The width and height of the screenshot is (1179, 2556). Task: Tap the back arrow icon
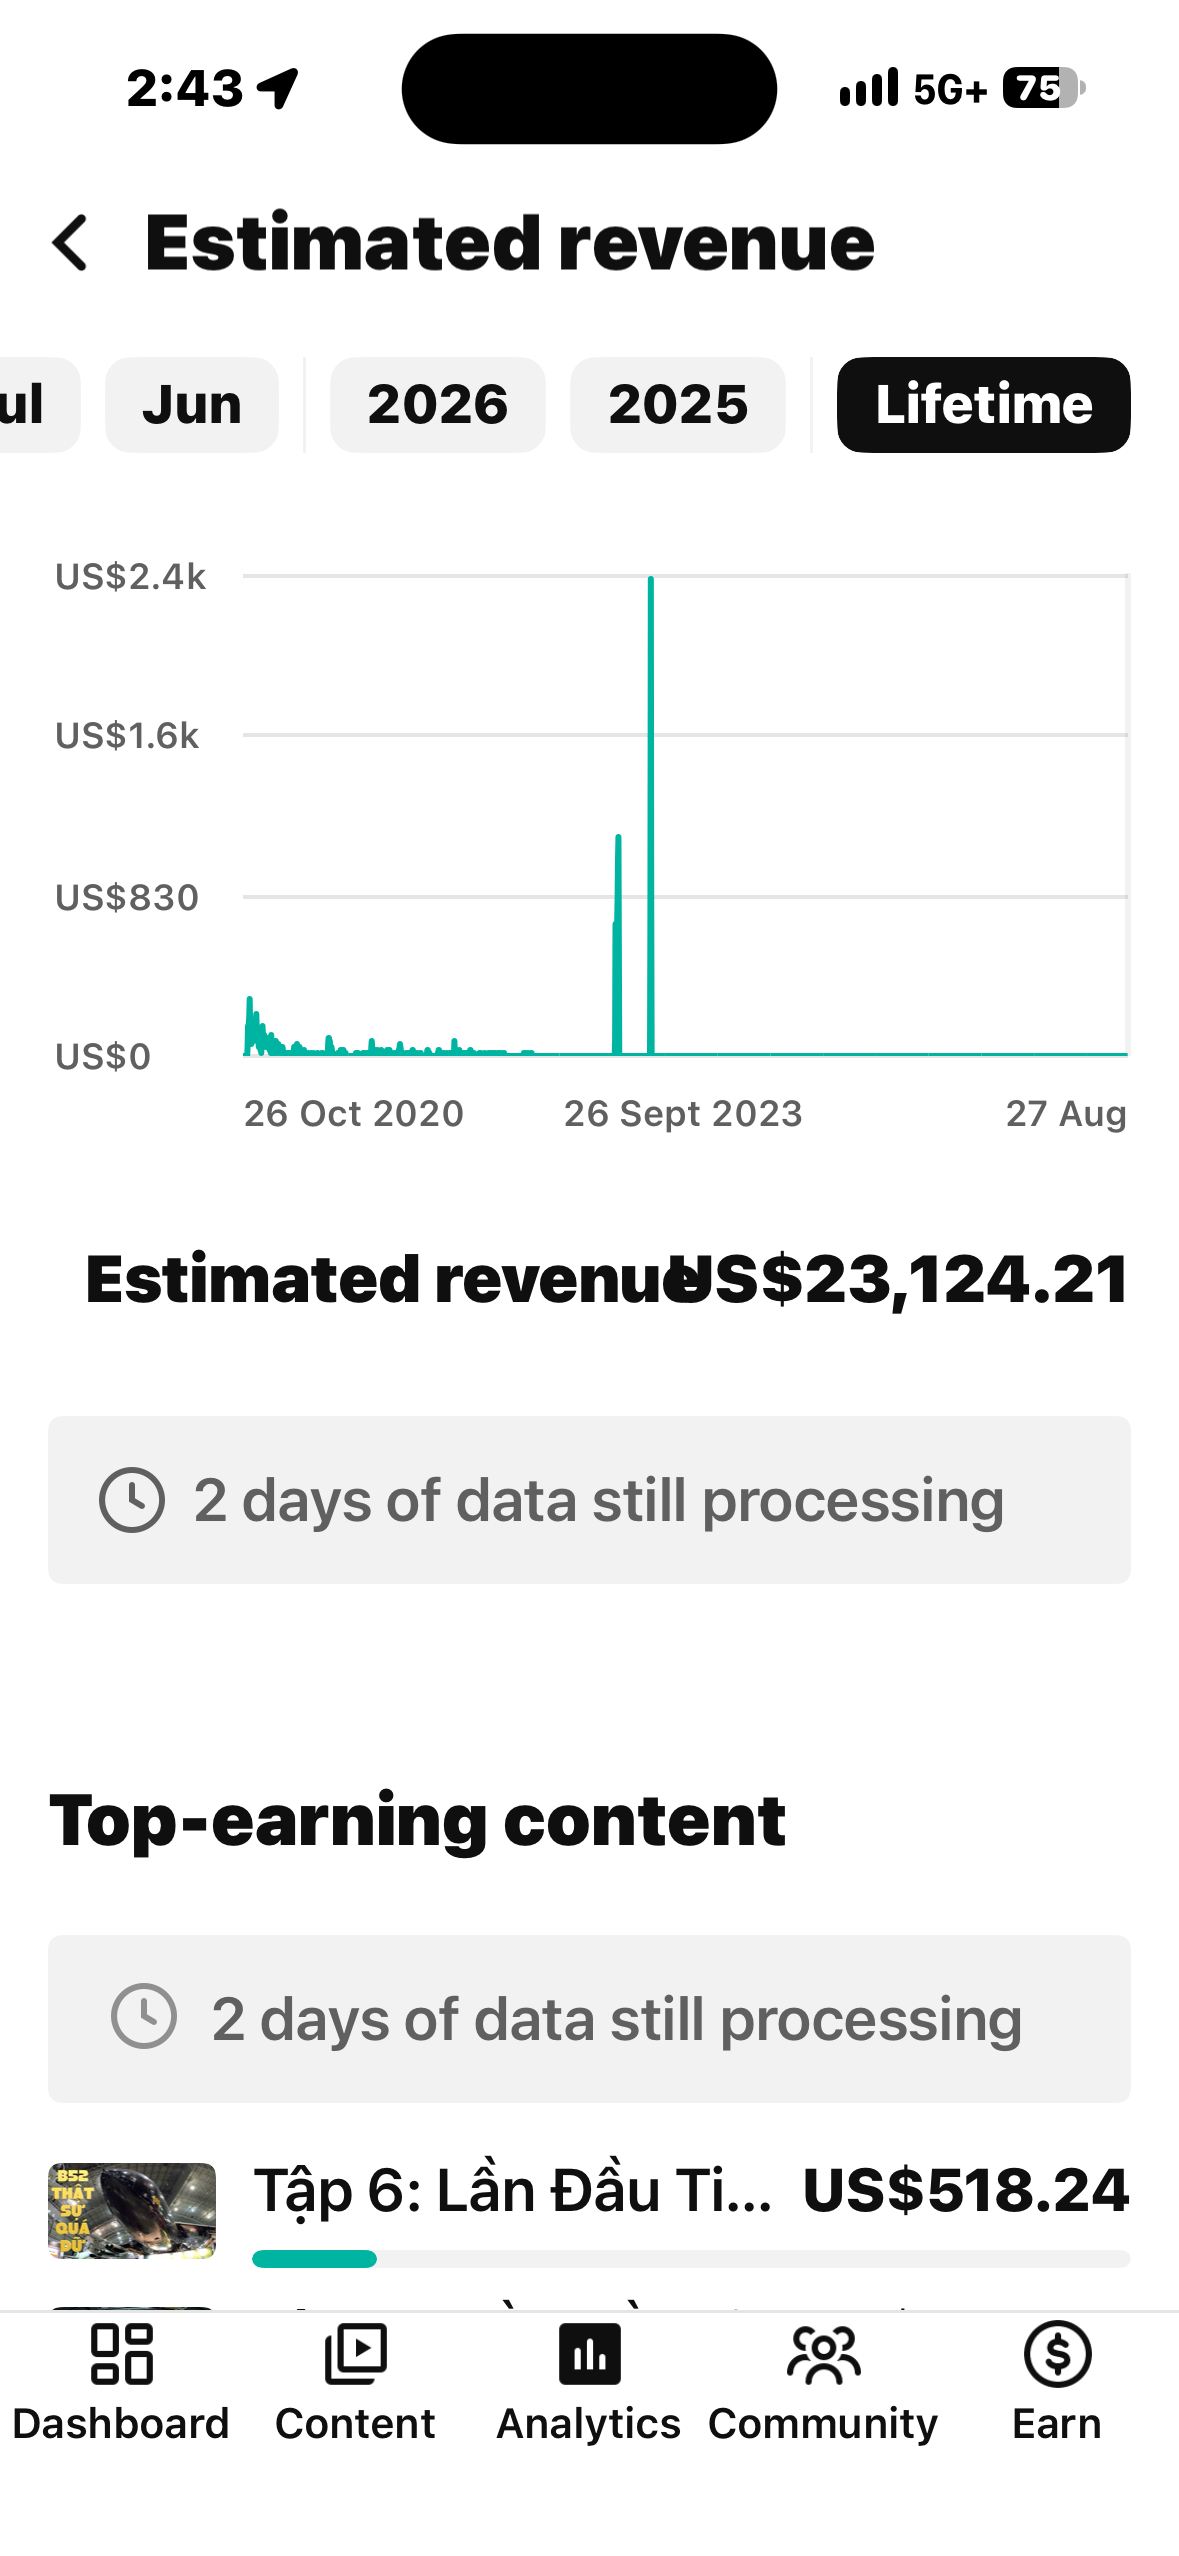(x=70, y=243)
